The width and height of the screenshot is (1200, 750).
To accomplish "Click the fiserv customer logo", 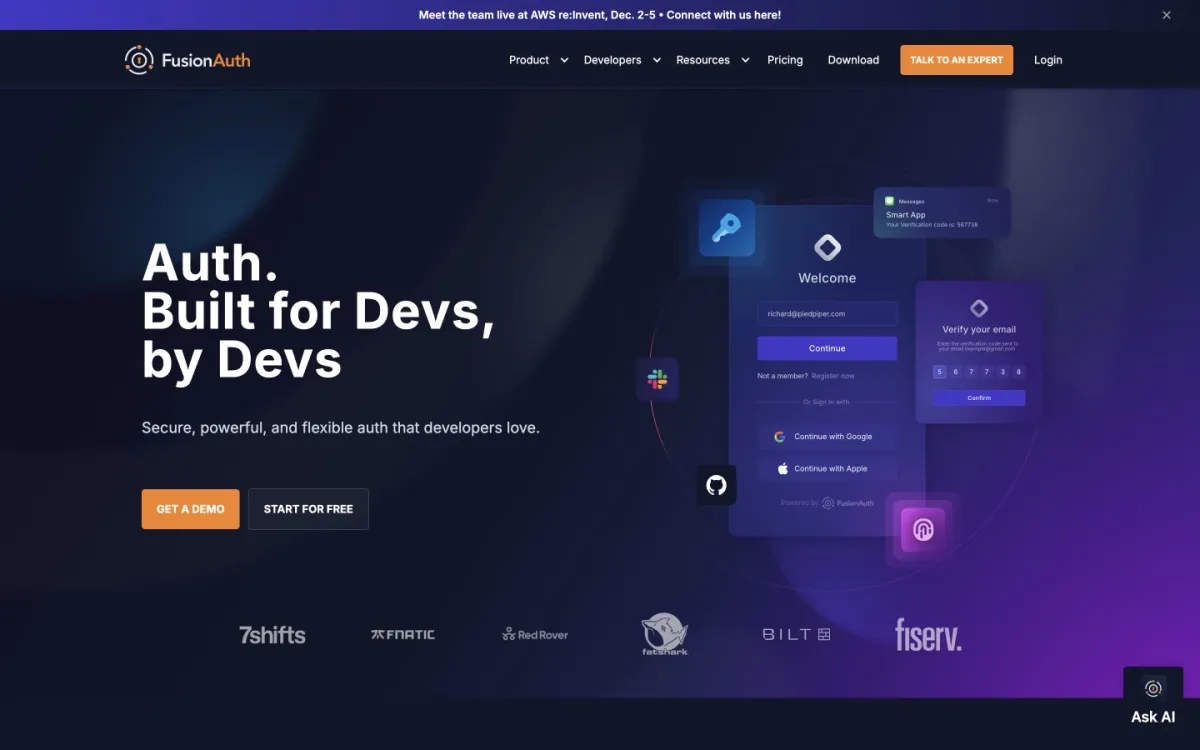I will click(927, 634).
